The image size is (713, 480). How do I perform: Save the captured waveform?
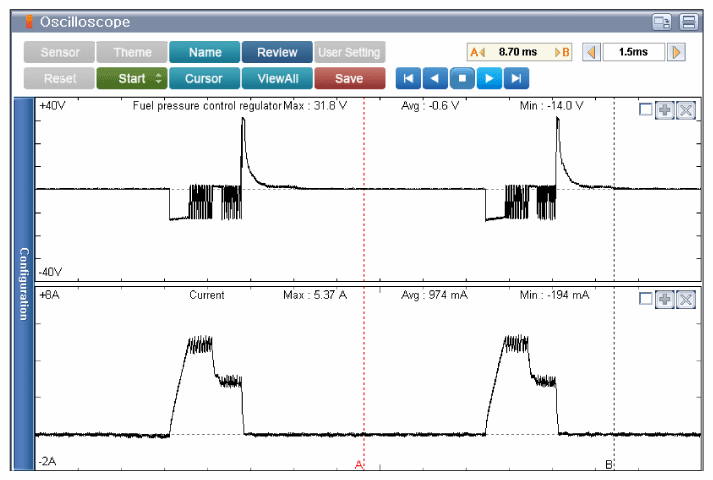coord(349,78)
